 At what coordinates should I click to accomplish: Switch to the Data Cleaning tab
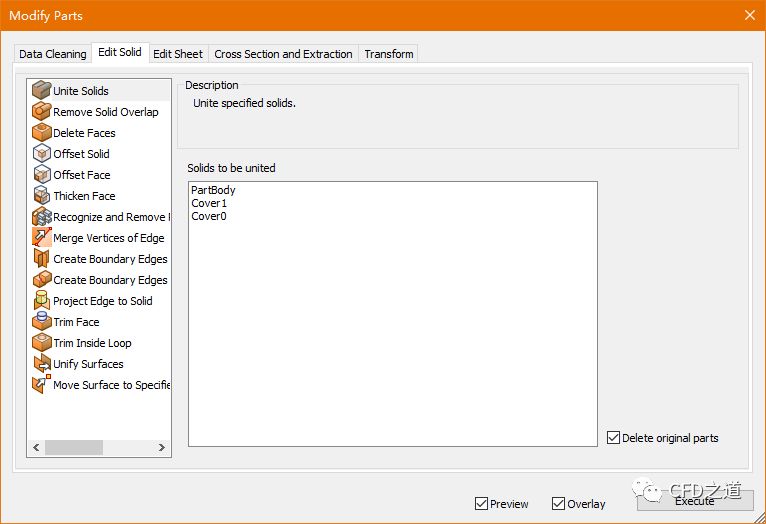point(53,54)
